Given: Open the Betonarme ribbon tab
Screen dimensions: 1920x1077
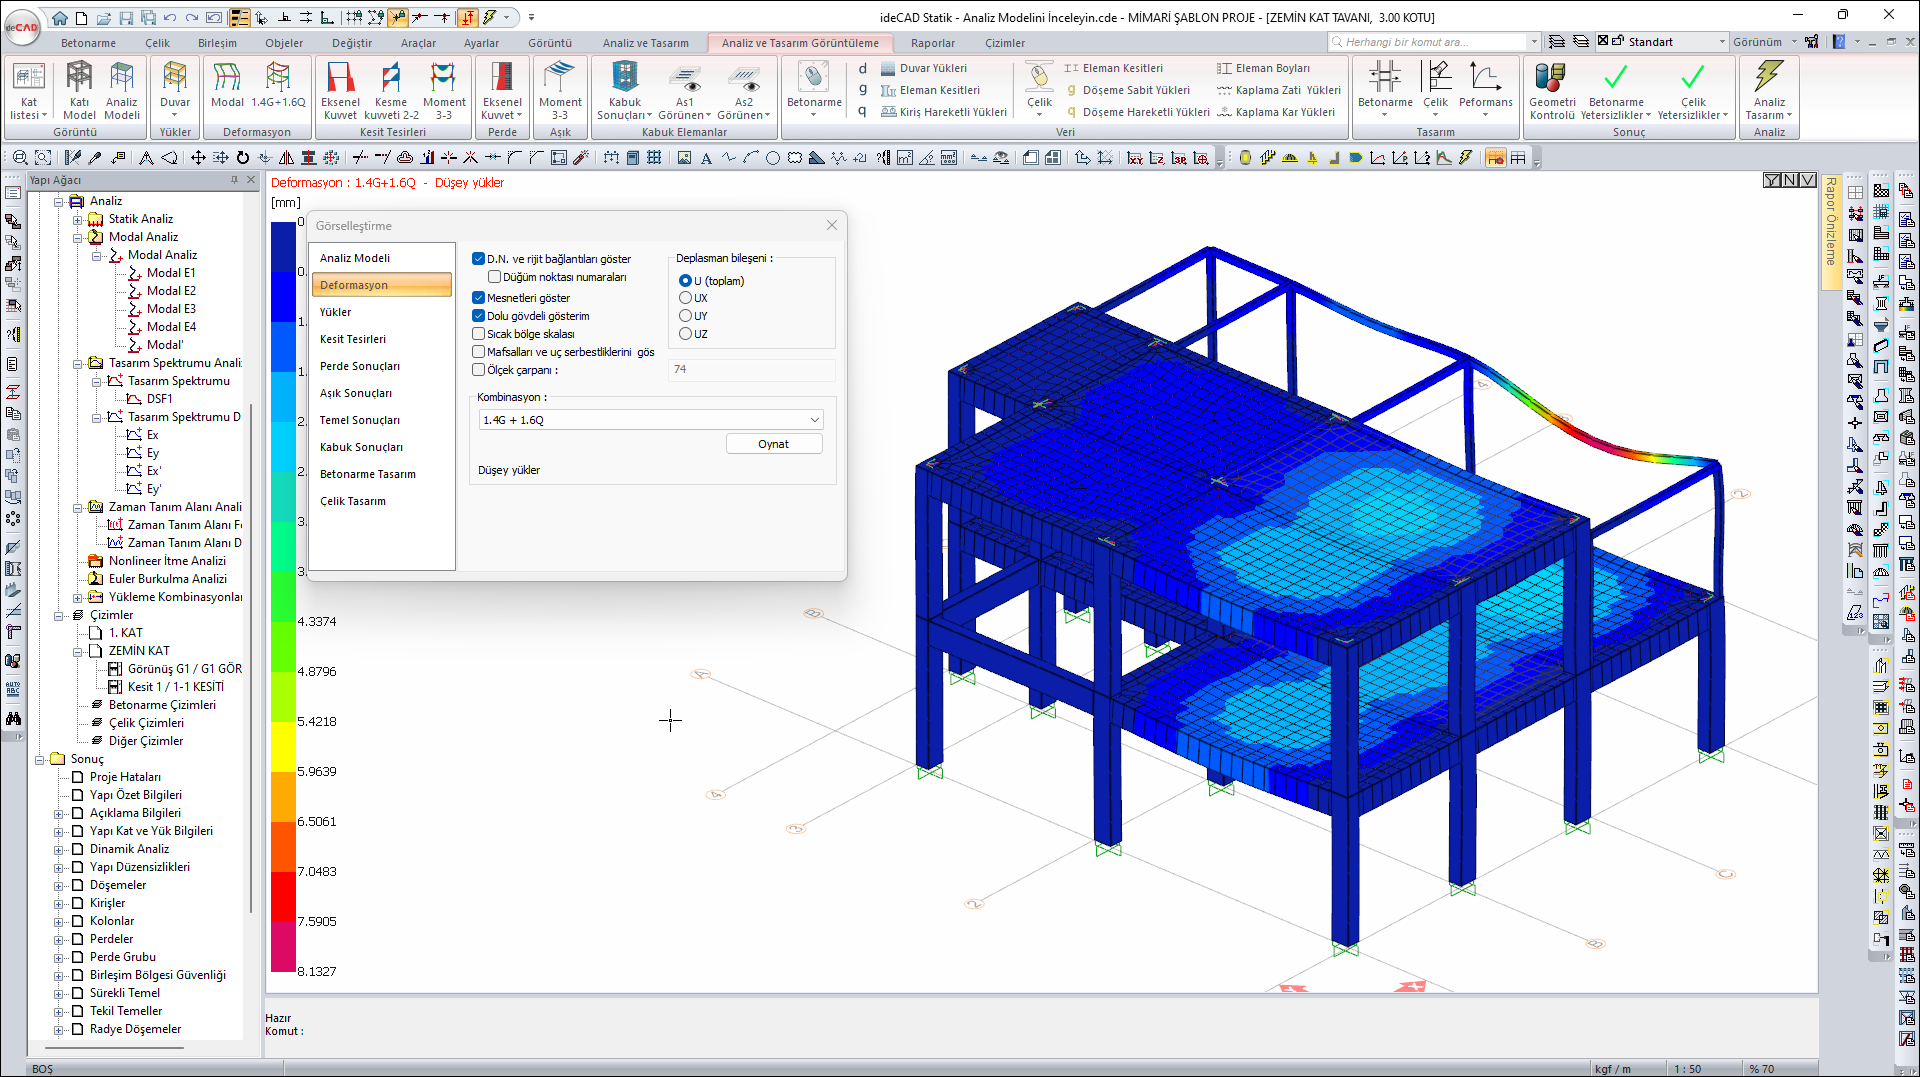Looking at the screenshot, I should [x=88, y=43].
